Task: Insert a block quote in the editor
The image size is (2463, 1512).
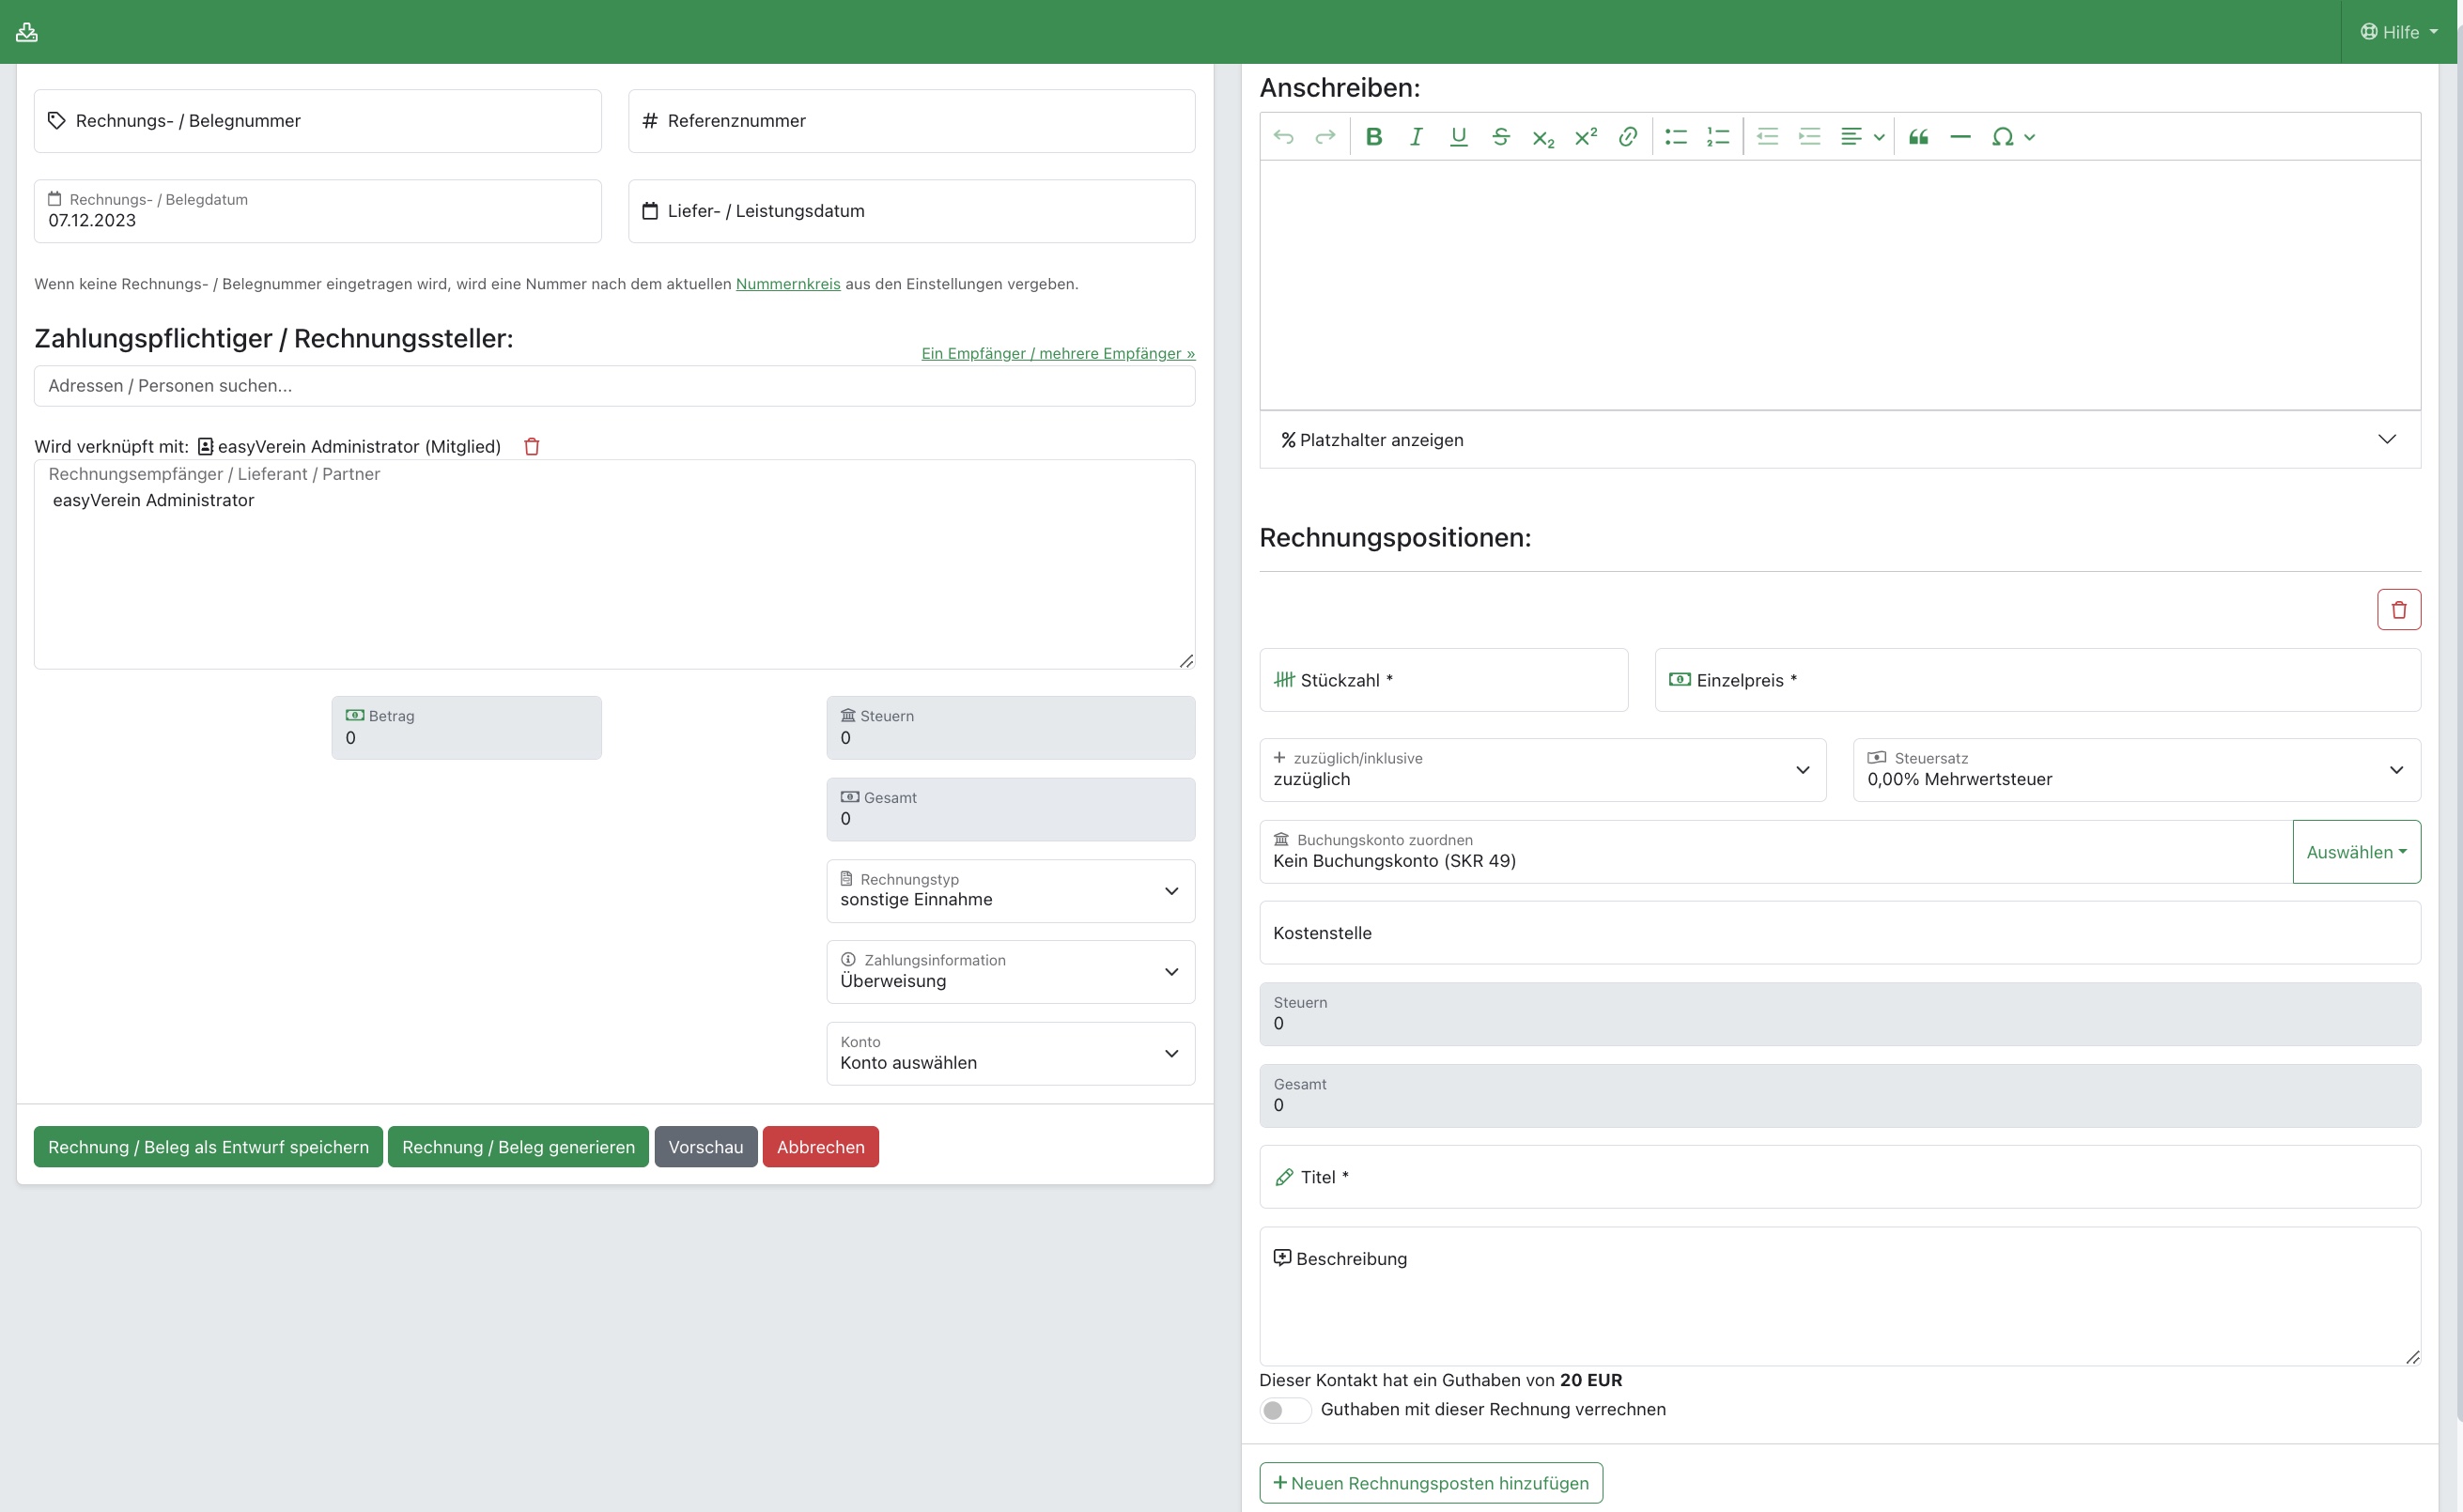Action: (1918, 137)
